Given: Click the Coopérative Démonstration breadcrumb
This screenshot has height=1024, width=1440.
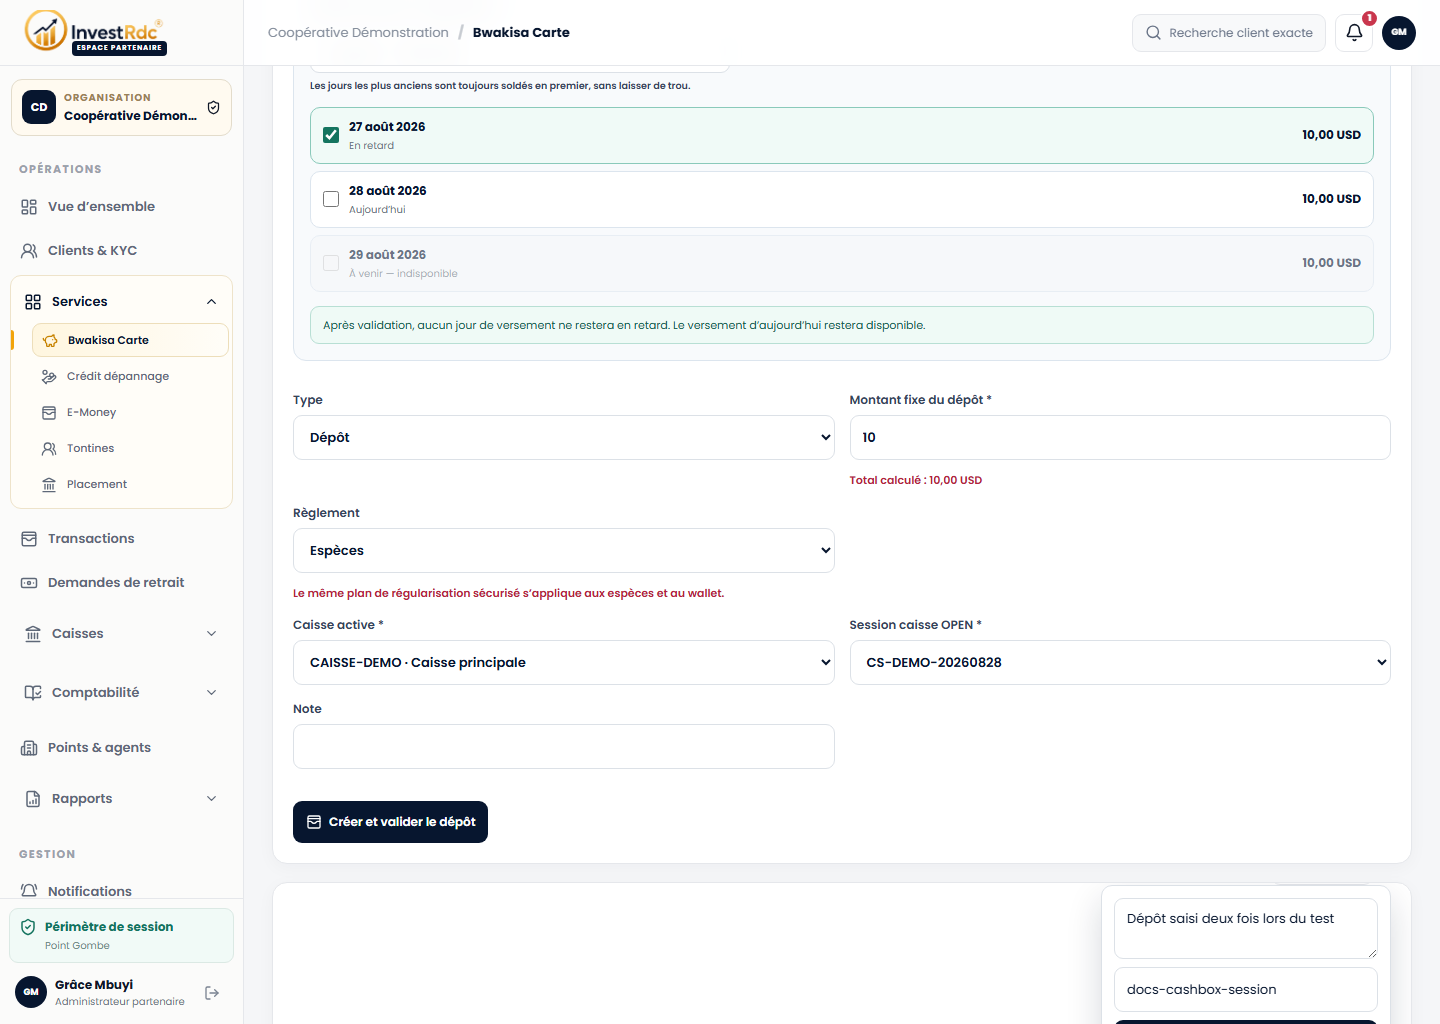Looking at the screenshot, I should 358,33.
